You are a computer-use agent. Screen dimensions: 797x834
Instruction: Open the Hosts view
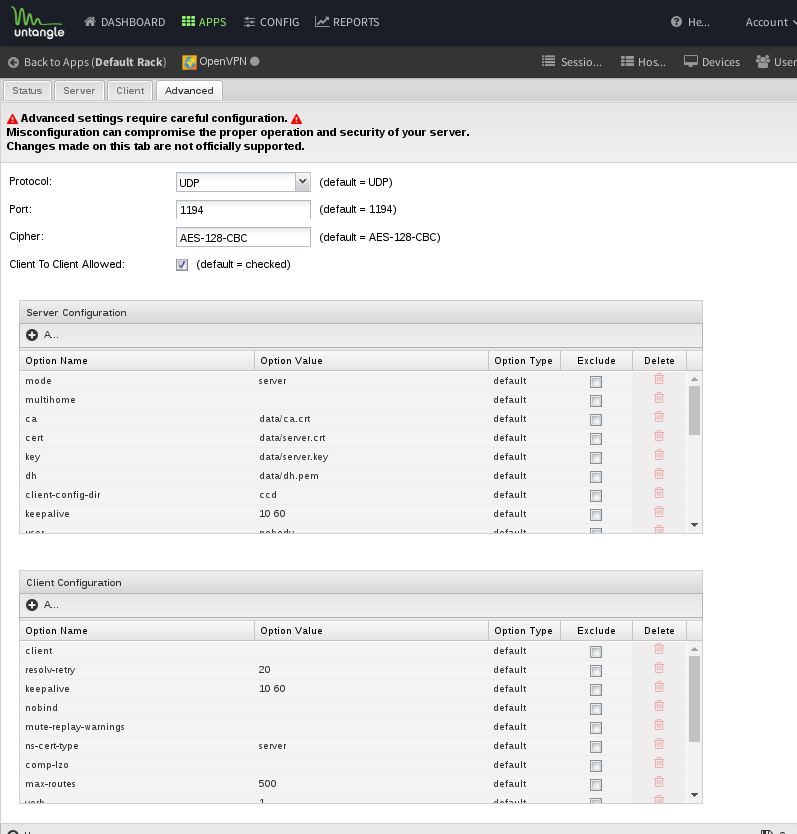click(643, 62)
